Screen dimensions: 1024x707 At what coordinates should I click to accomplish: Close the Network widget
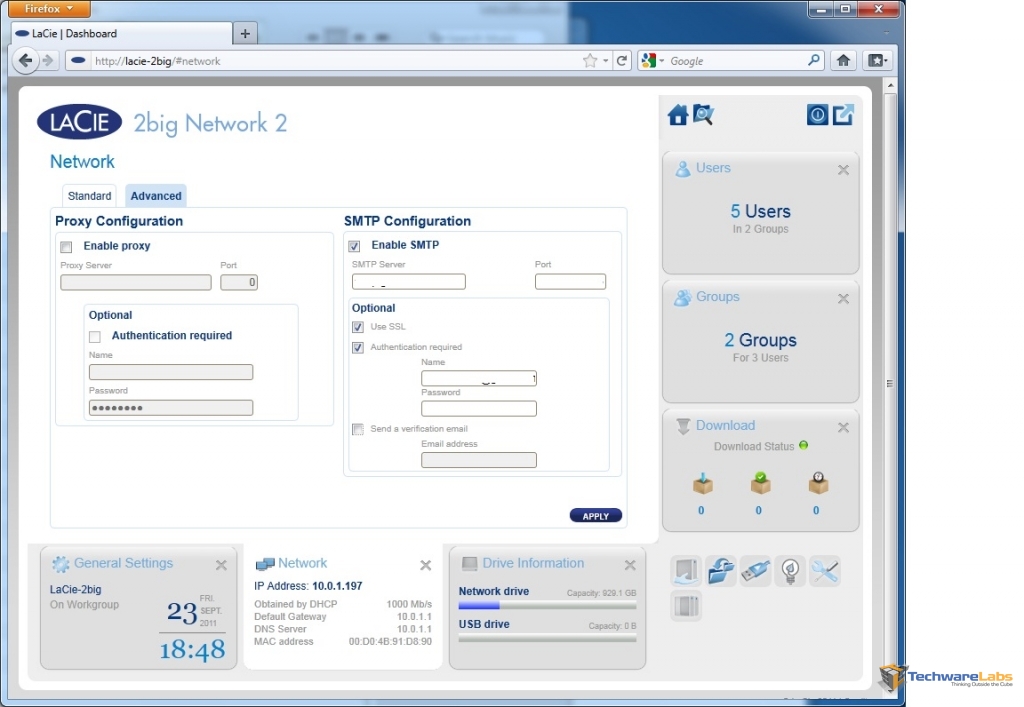426,565
